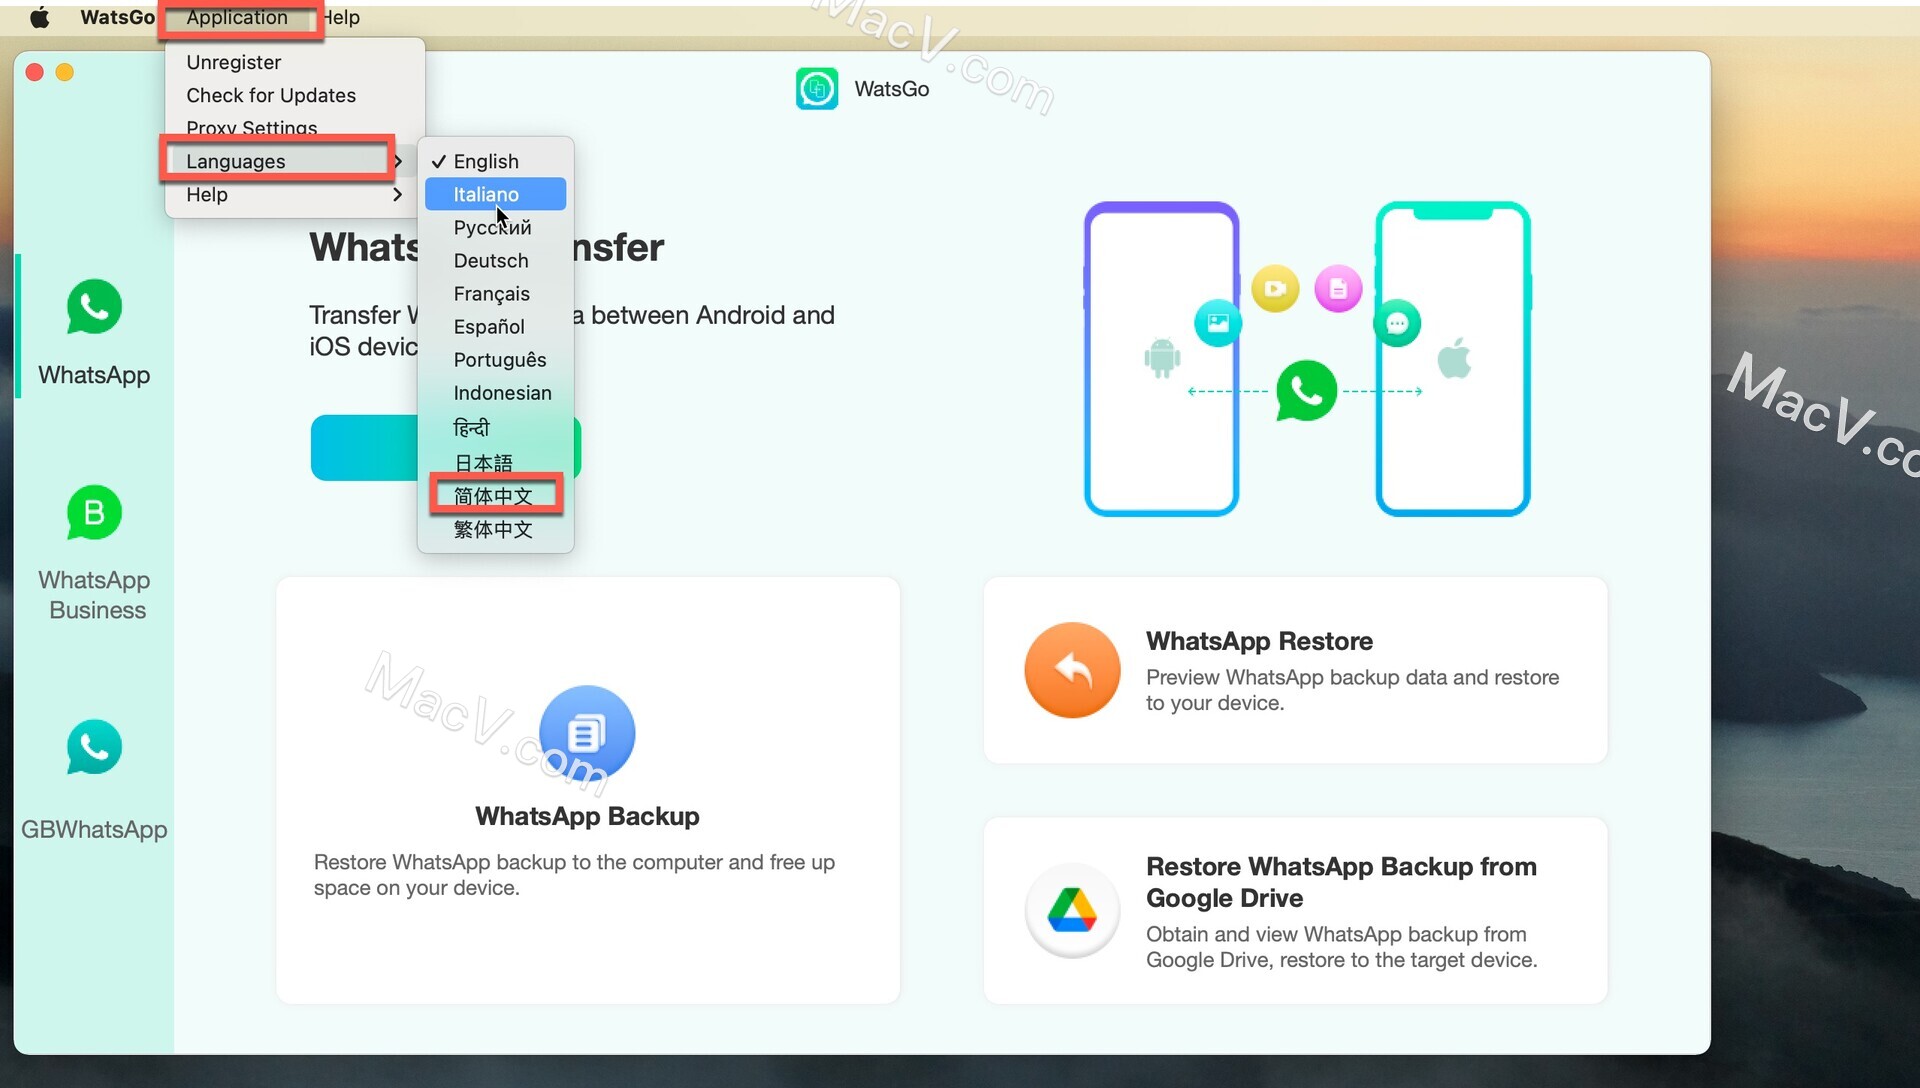
Task: Choose Check for Updates
Action: coord(271,95)
